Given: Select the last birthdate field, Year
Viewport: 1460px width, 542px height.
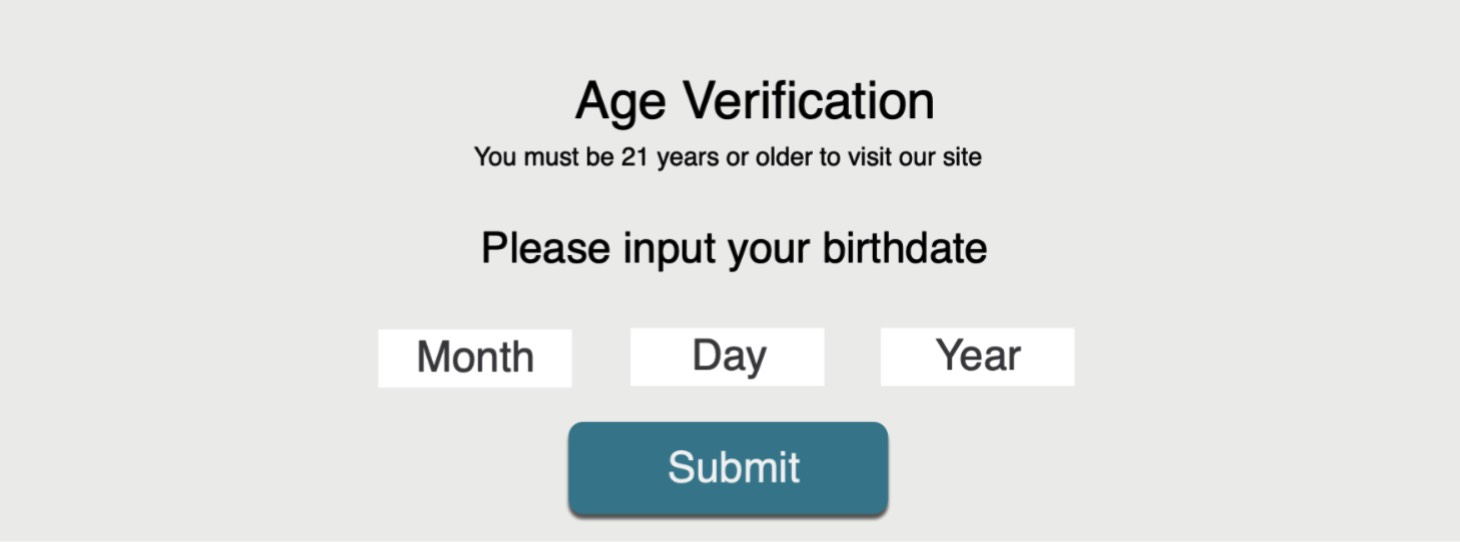Looking at the screenshot, I should click(x=977, y=357).
